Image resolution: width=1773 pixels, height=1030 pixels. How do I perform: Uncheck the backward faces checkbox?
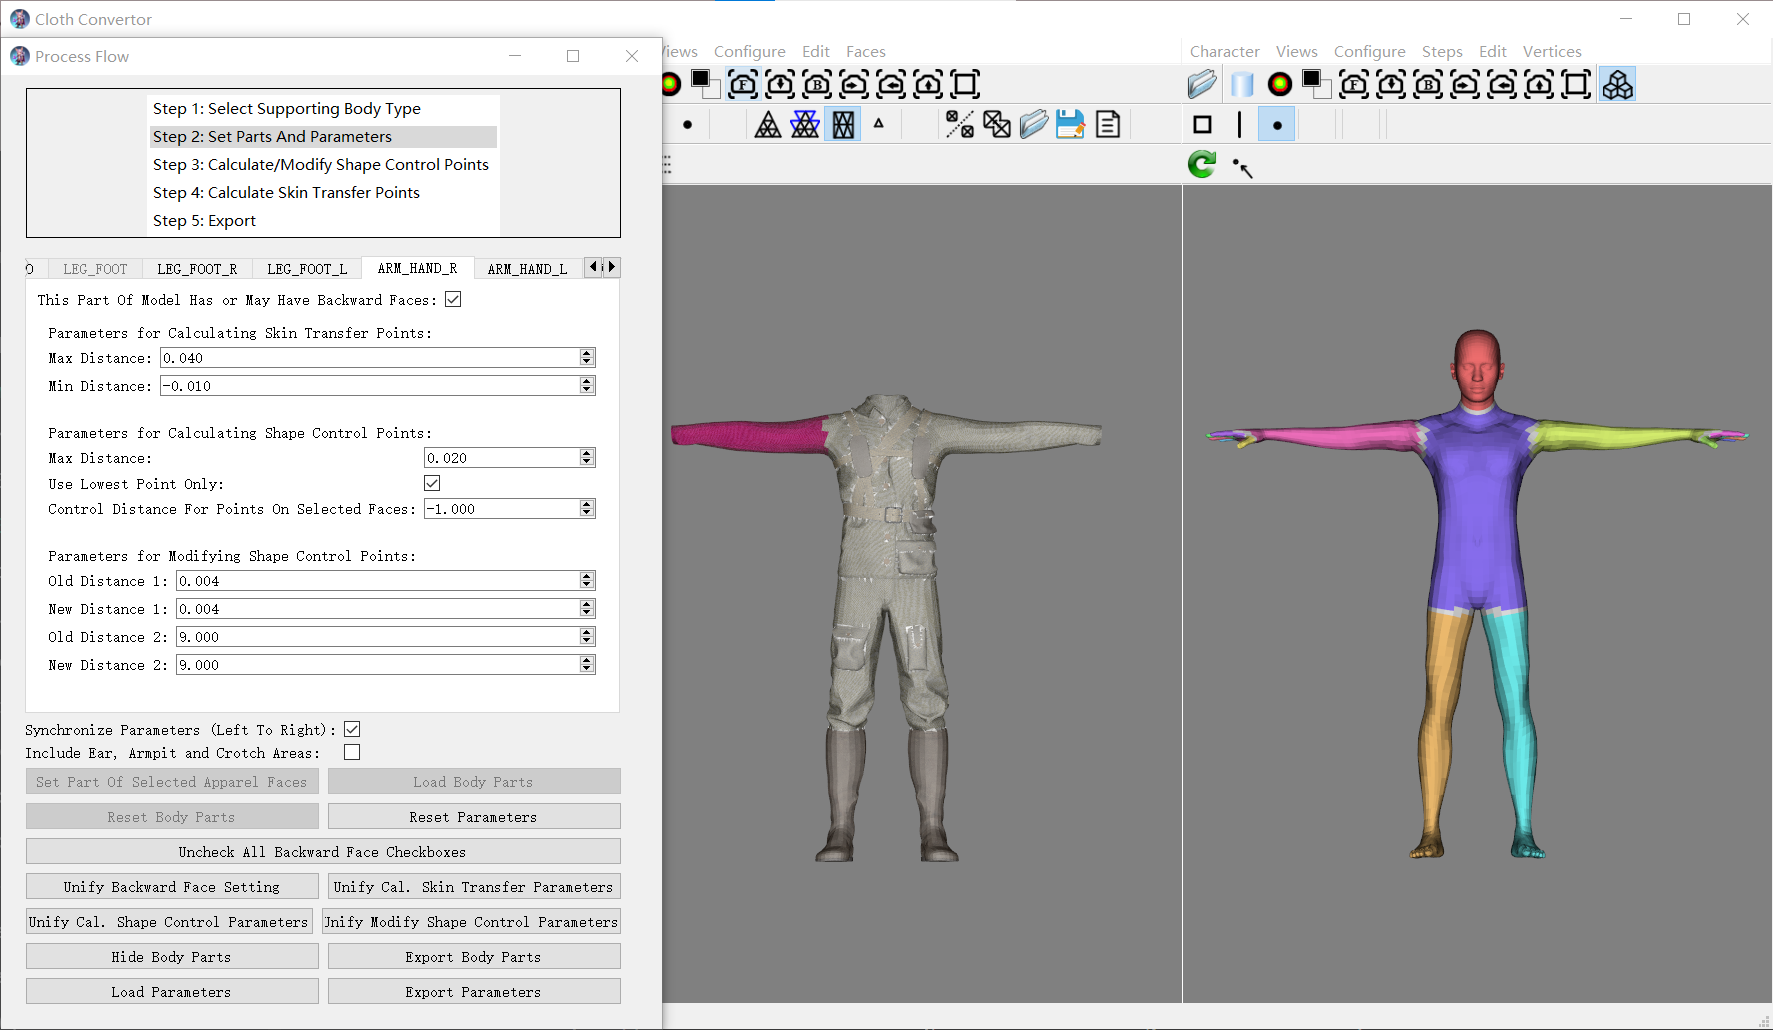point(453,299)
